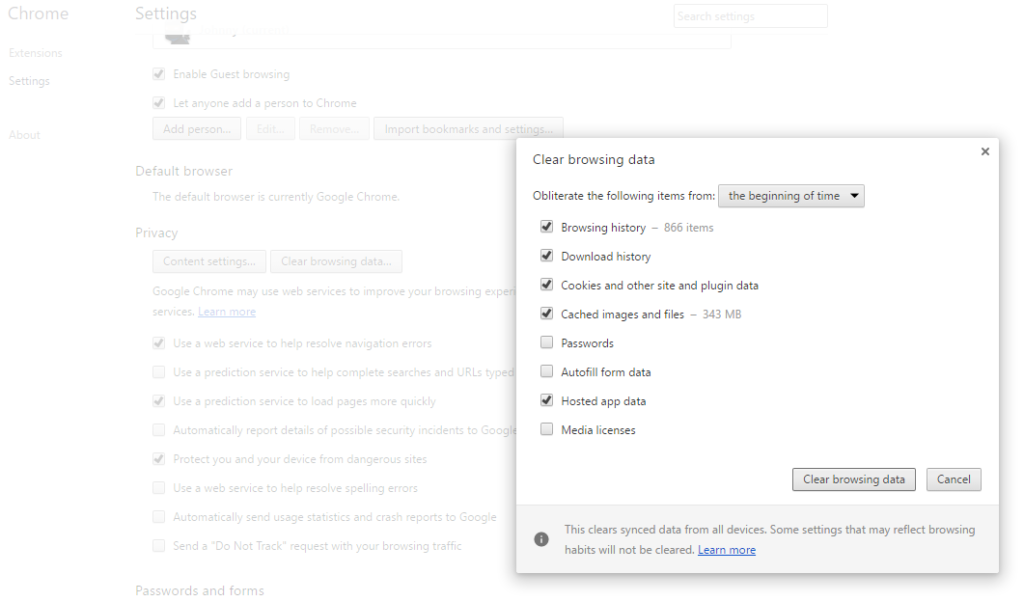Screen dimensions: 1024x602
Task: Toggle the Download history checkbox
Action: coord(546,256)
